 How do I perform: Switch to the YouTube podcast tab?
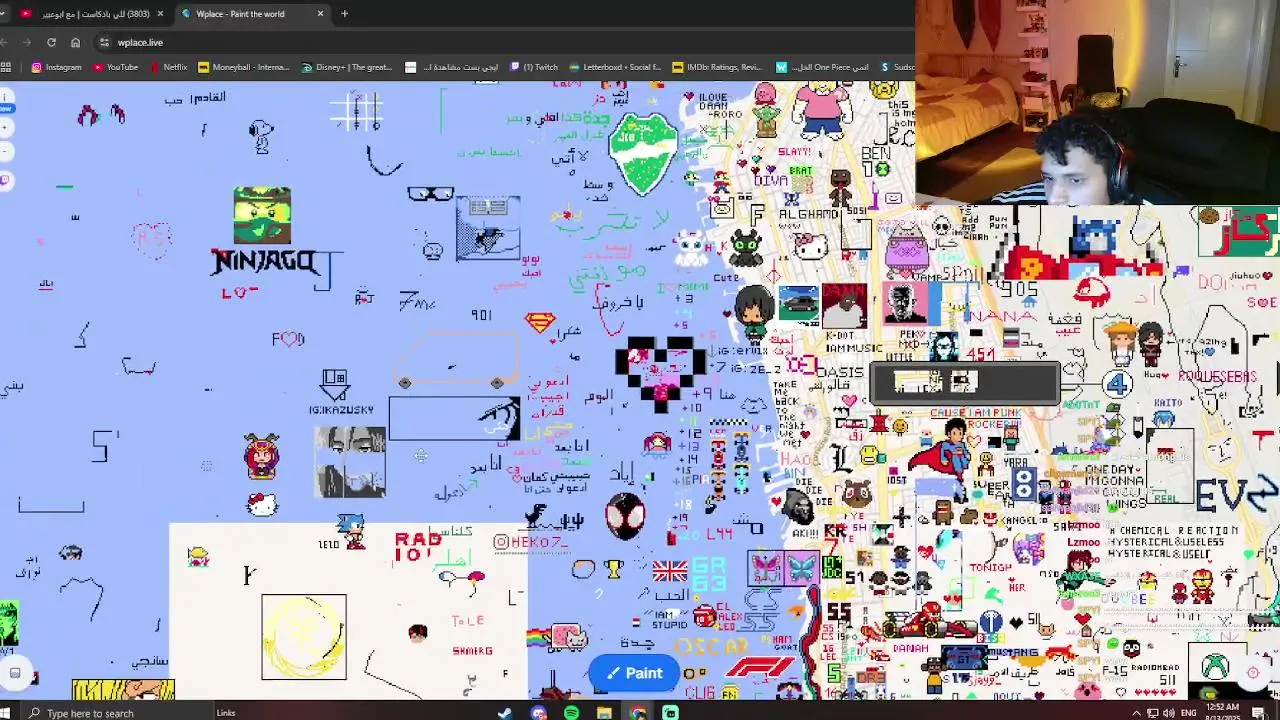click(90, 14)
